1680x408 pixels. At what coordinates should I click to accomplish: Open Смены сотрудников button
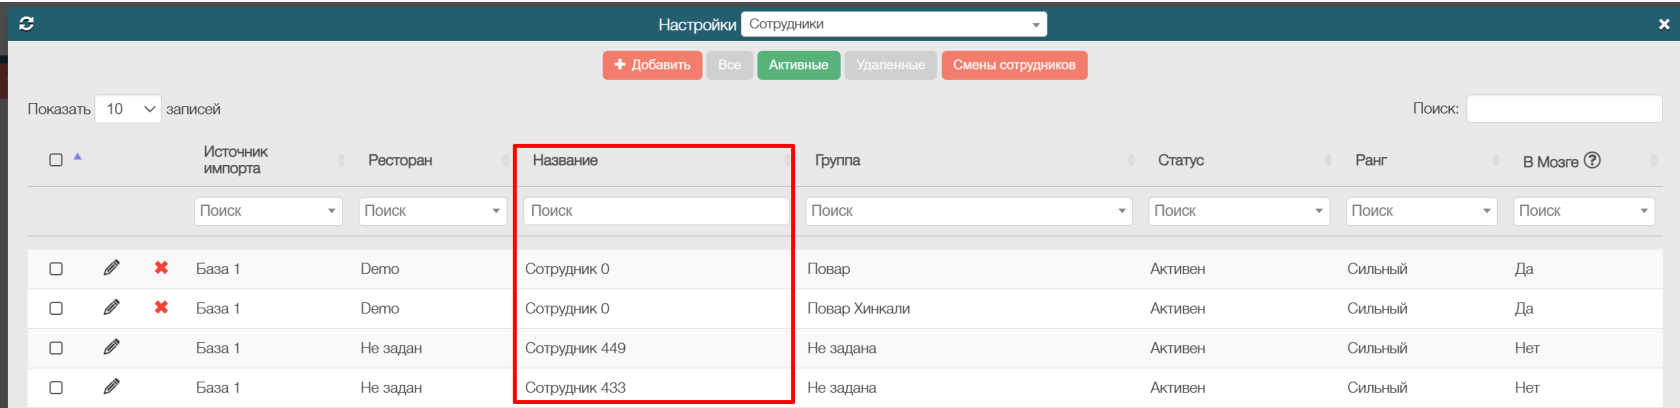[x=1014, y=65]
